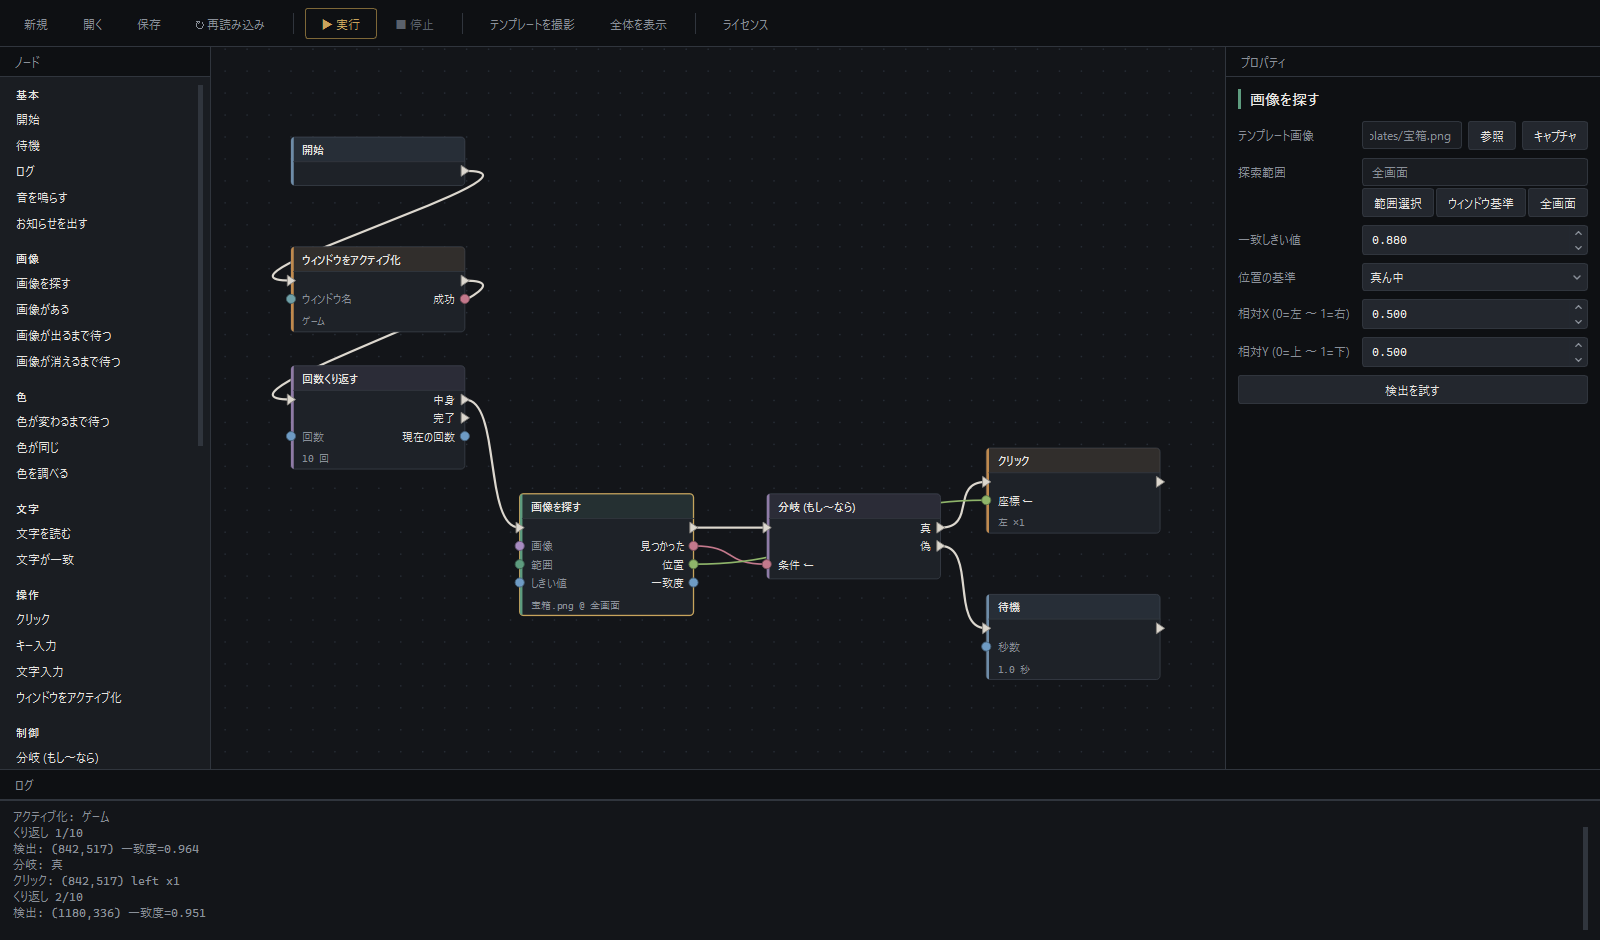Reload via 再読み込み toolbar button
This screenshot has width=1600, height=940.
coord(230,24)
